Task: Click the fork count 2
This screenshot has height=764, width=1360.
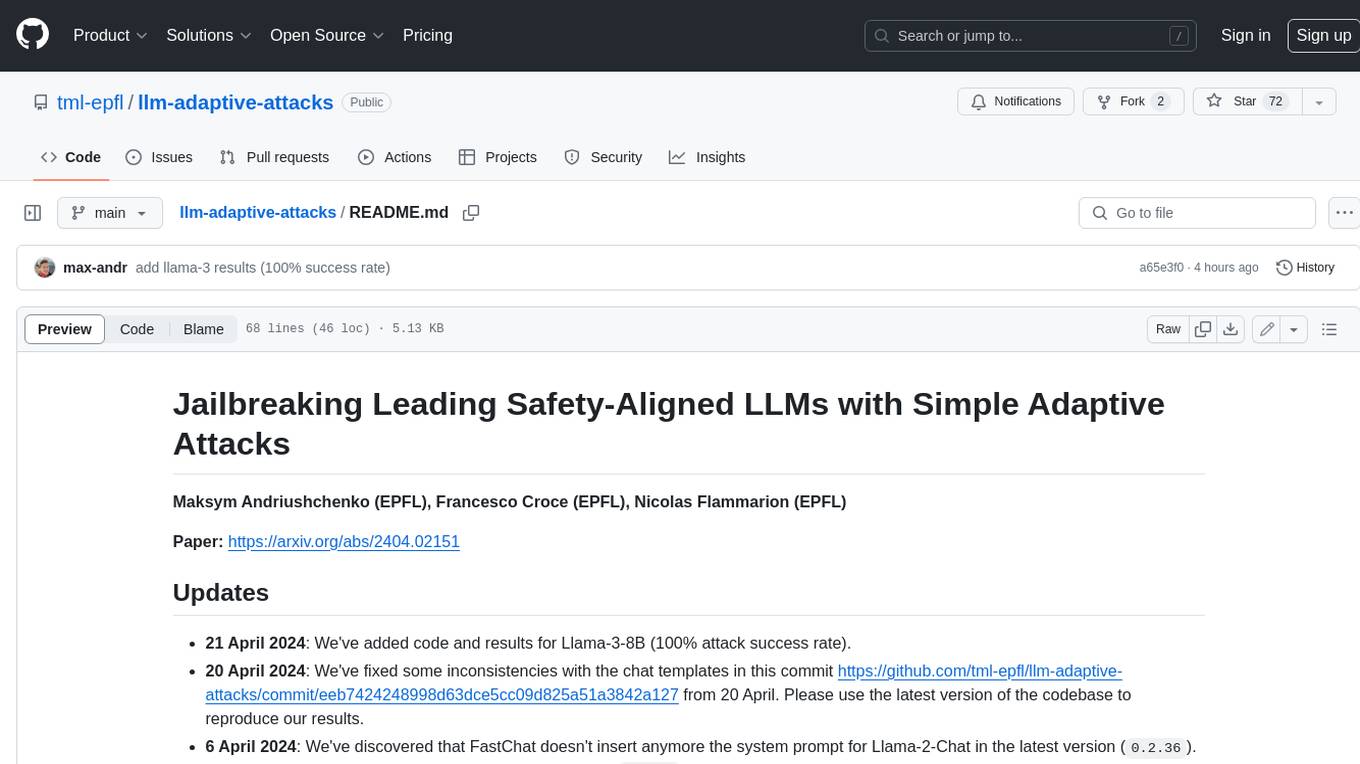Action: pyautogui.click(x=1160, y=102)
